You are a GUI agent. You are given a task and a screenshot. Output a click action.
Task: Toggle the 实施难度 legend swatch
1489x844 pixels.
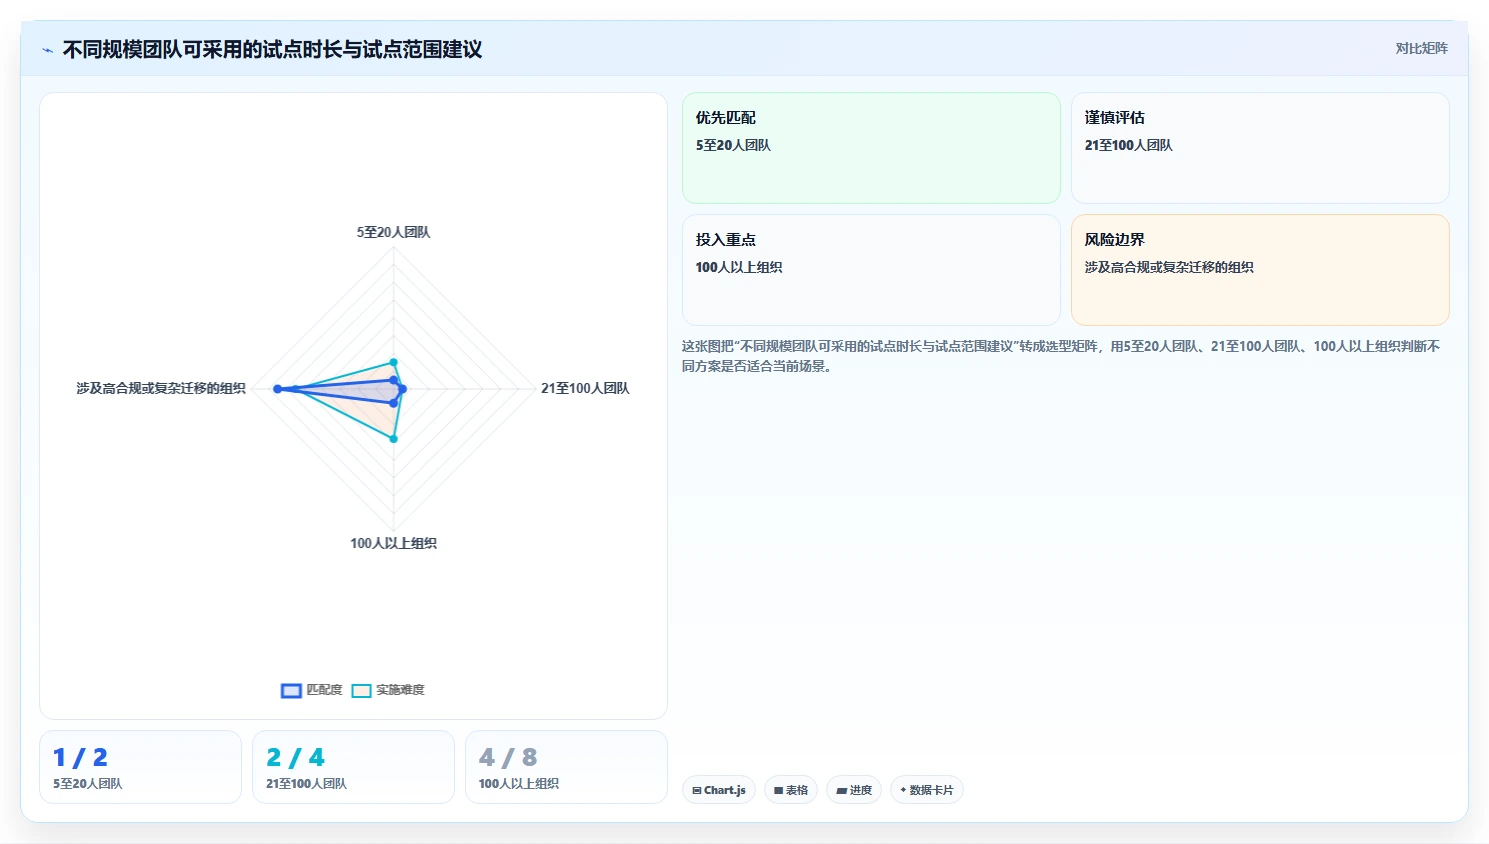click(361, 690)
